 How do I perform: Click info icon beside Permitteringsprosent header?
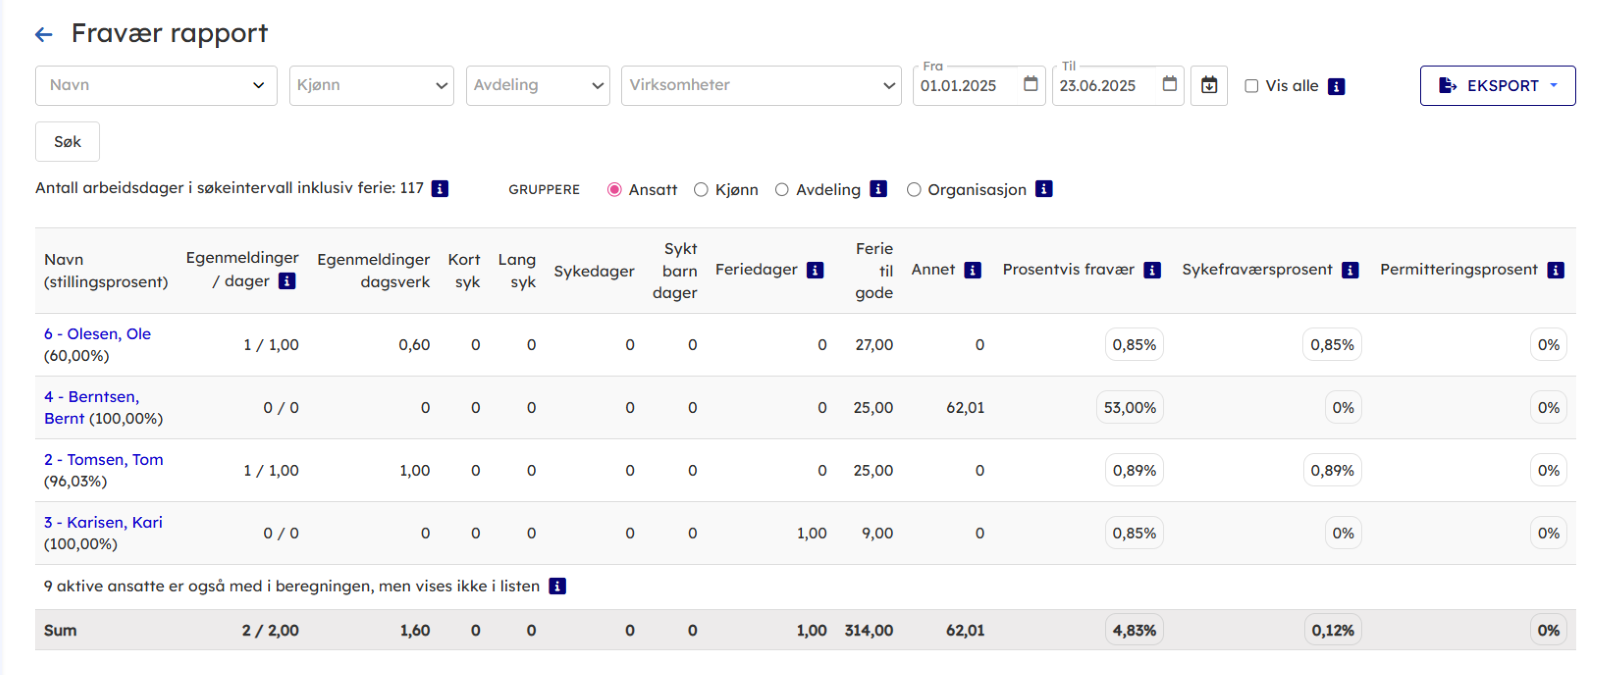pyautogui.click(x=1555, y=270)
